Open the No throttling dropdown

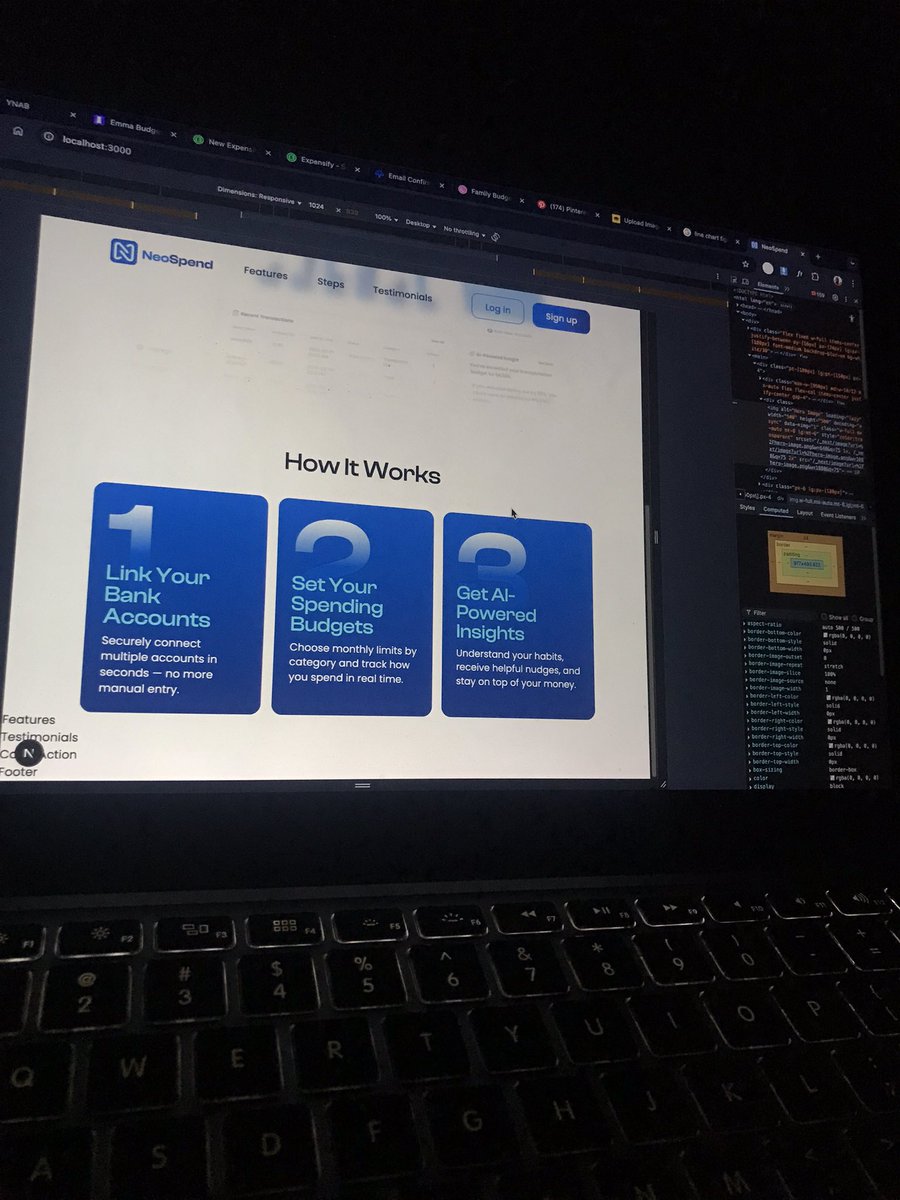(x=463, y=232)
